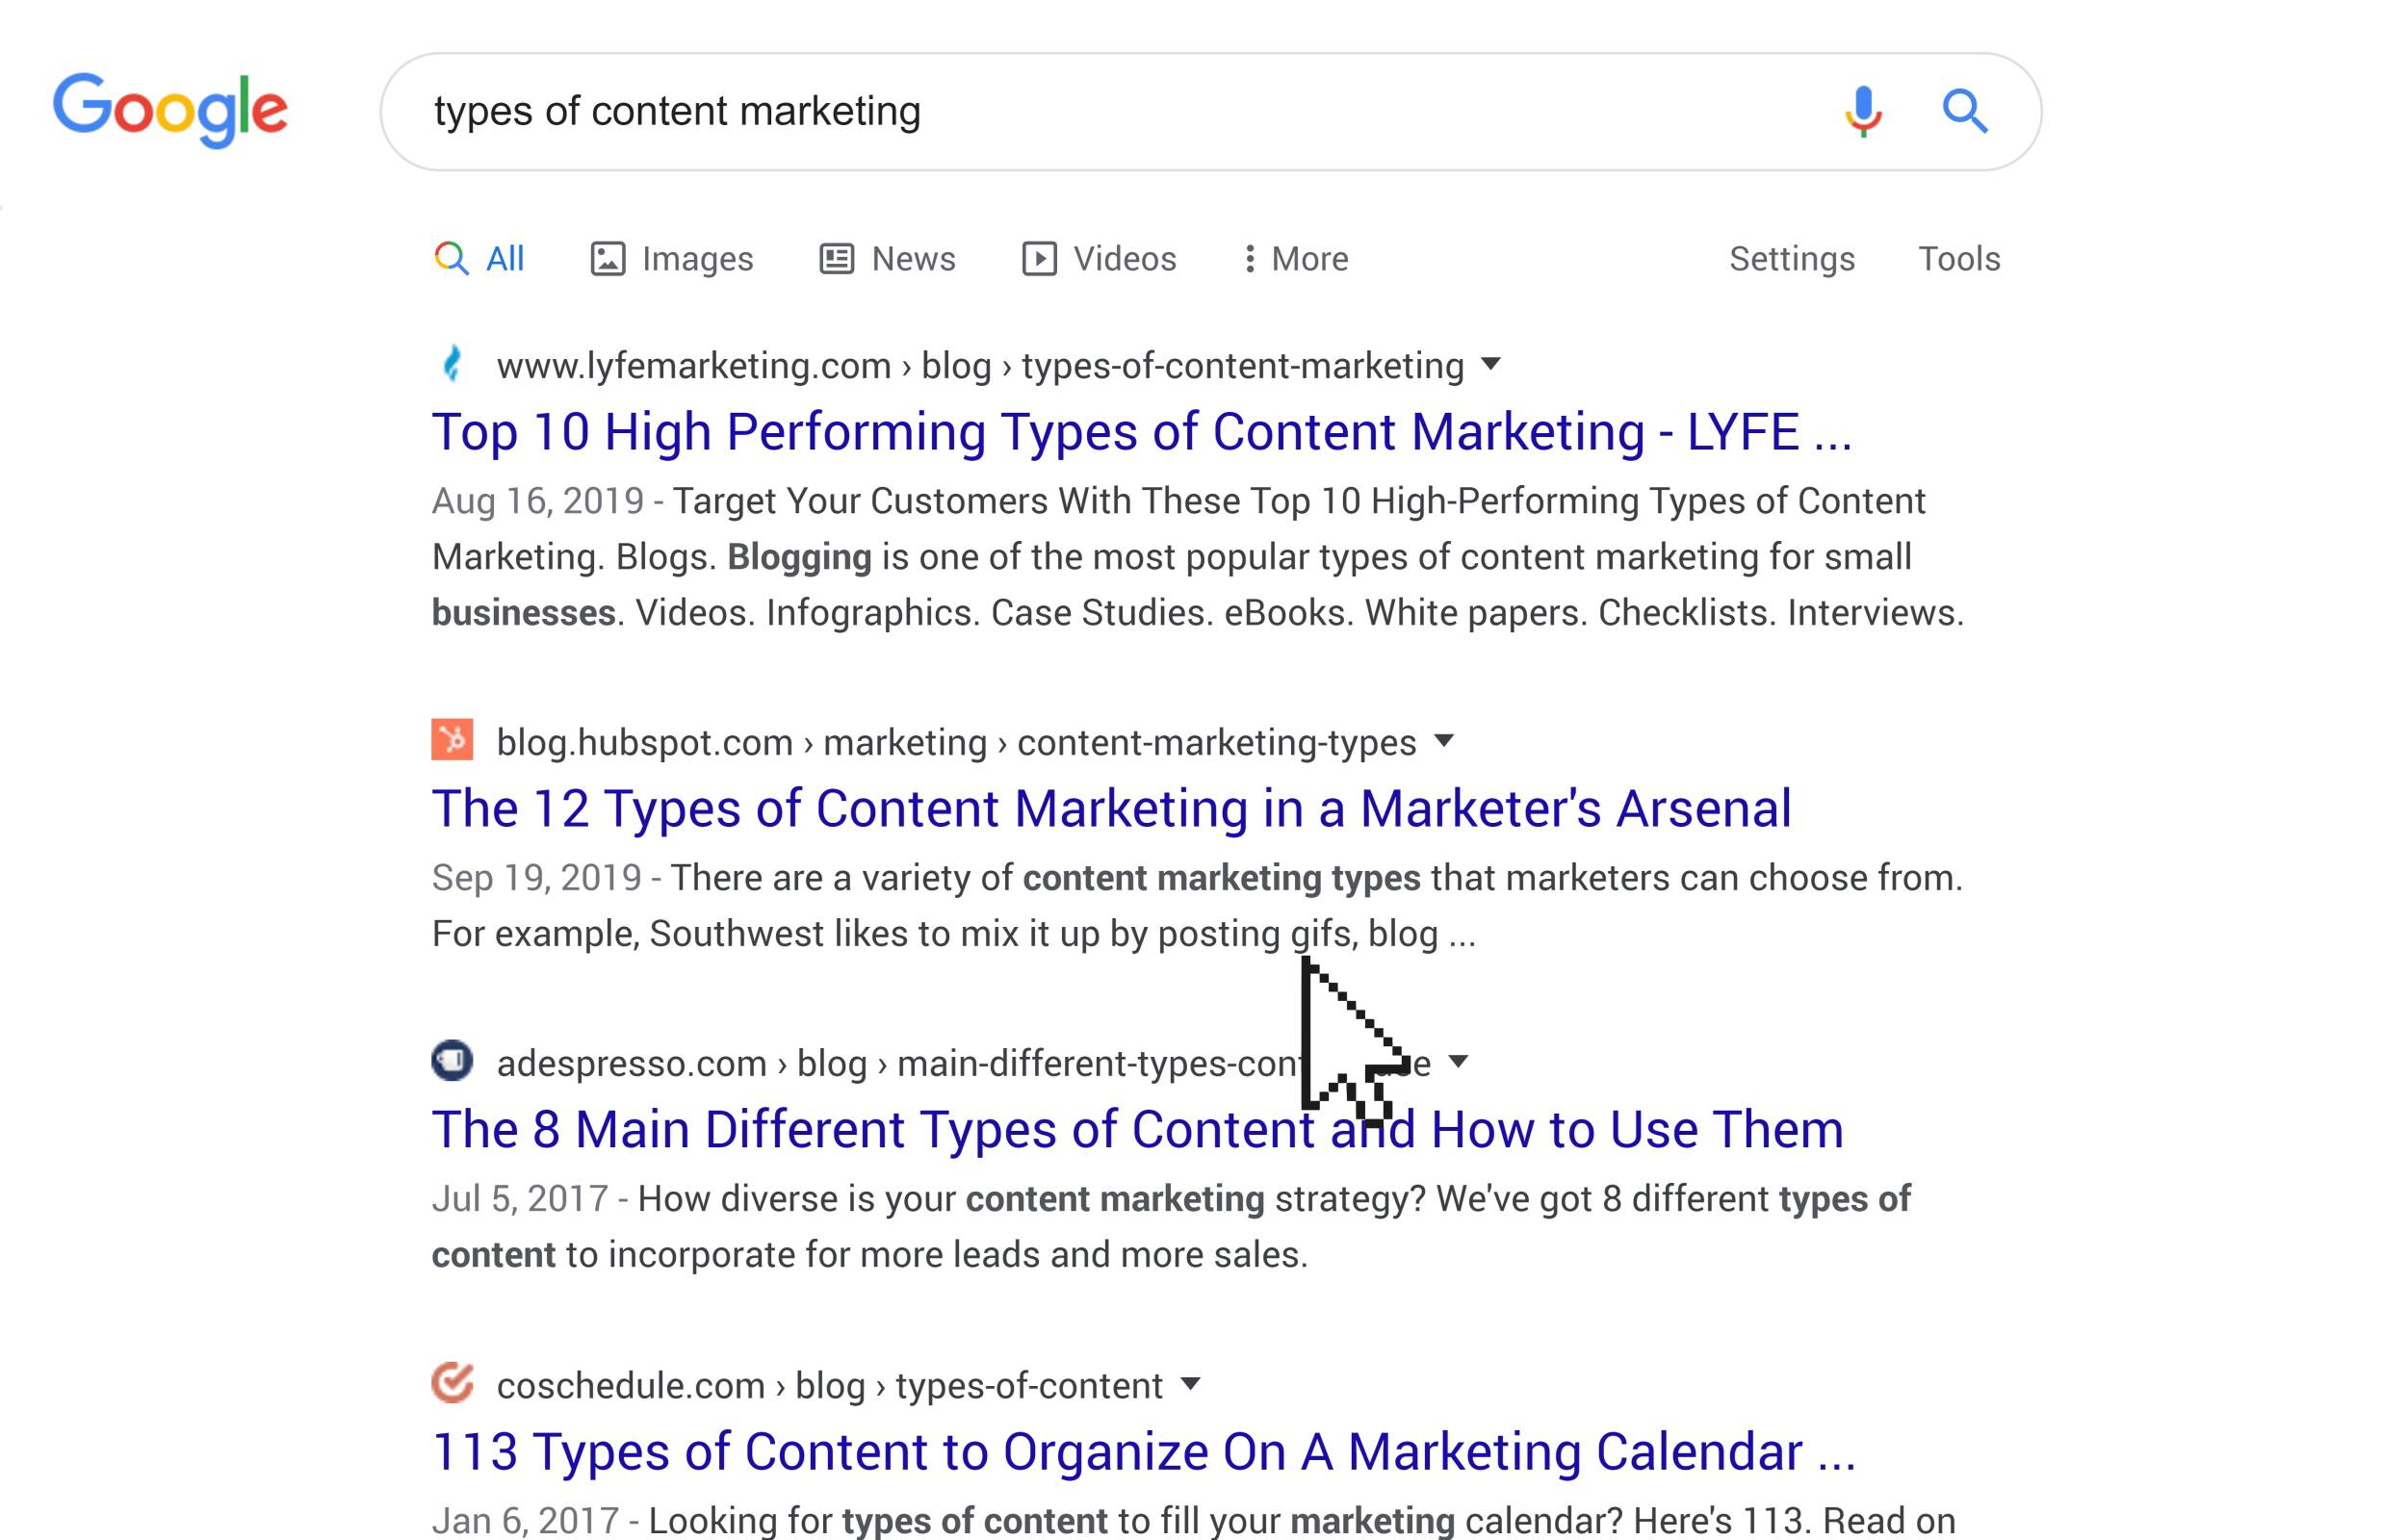Click the Images tab icon
The height and width of the screenshot is (1540, 2407).
click(612, 260)
